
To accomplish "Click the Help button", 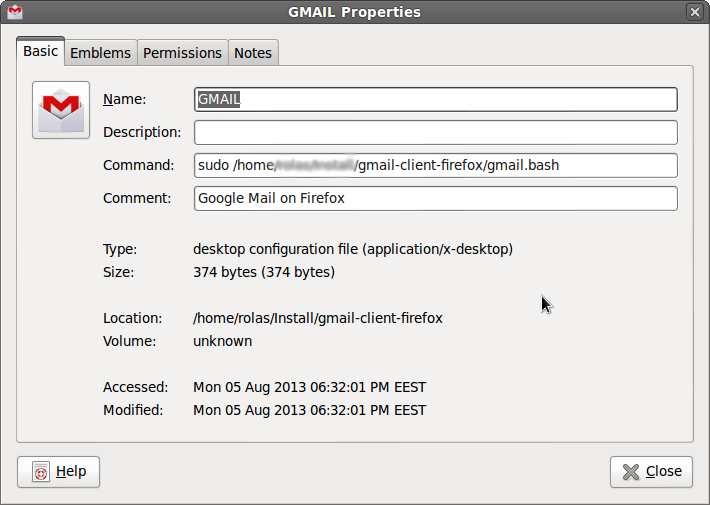I will [58, 472].
